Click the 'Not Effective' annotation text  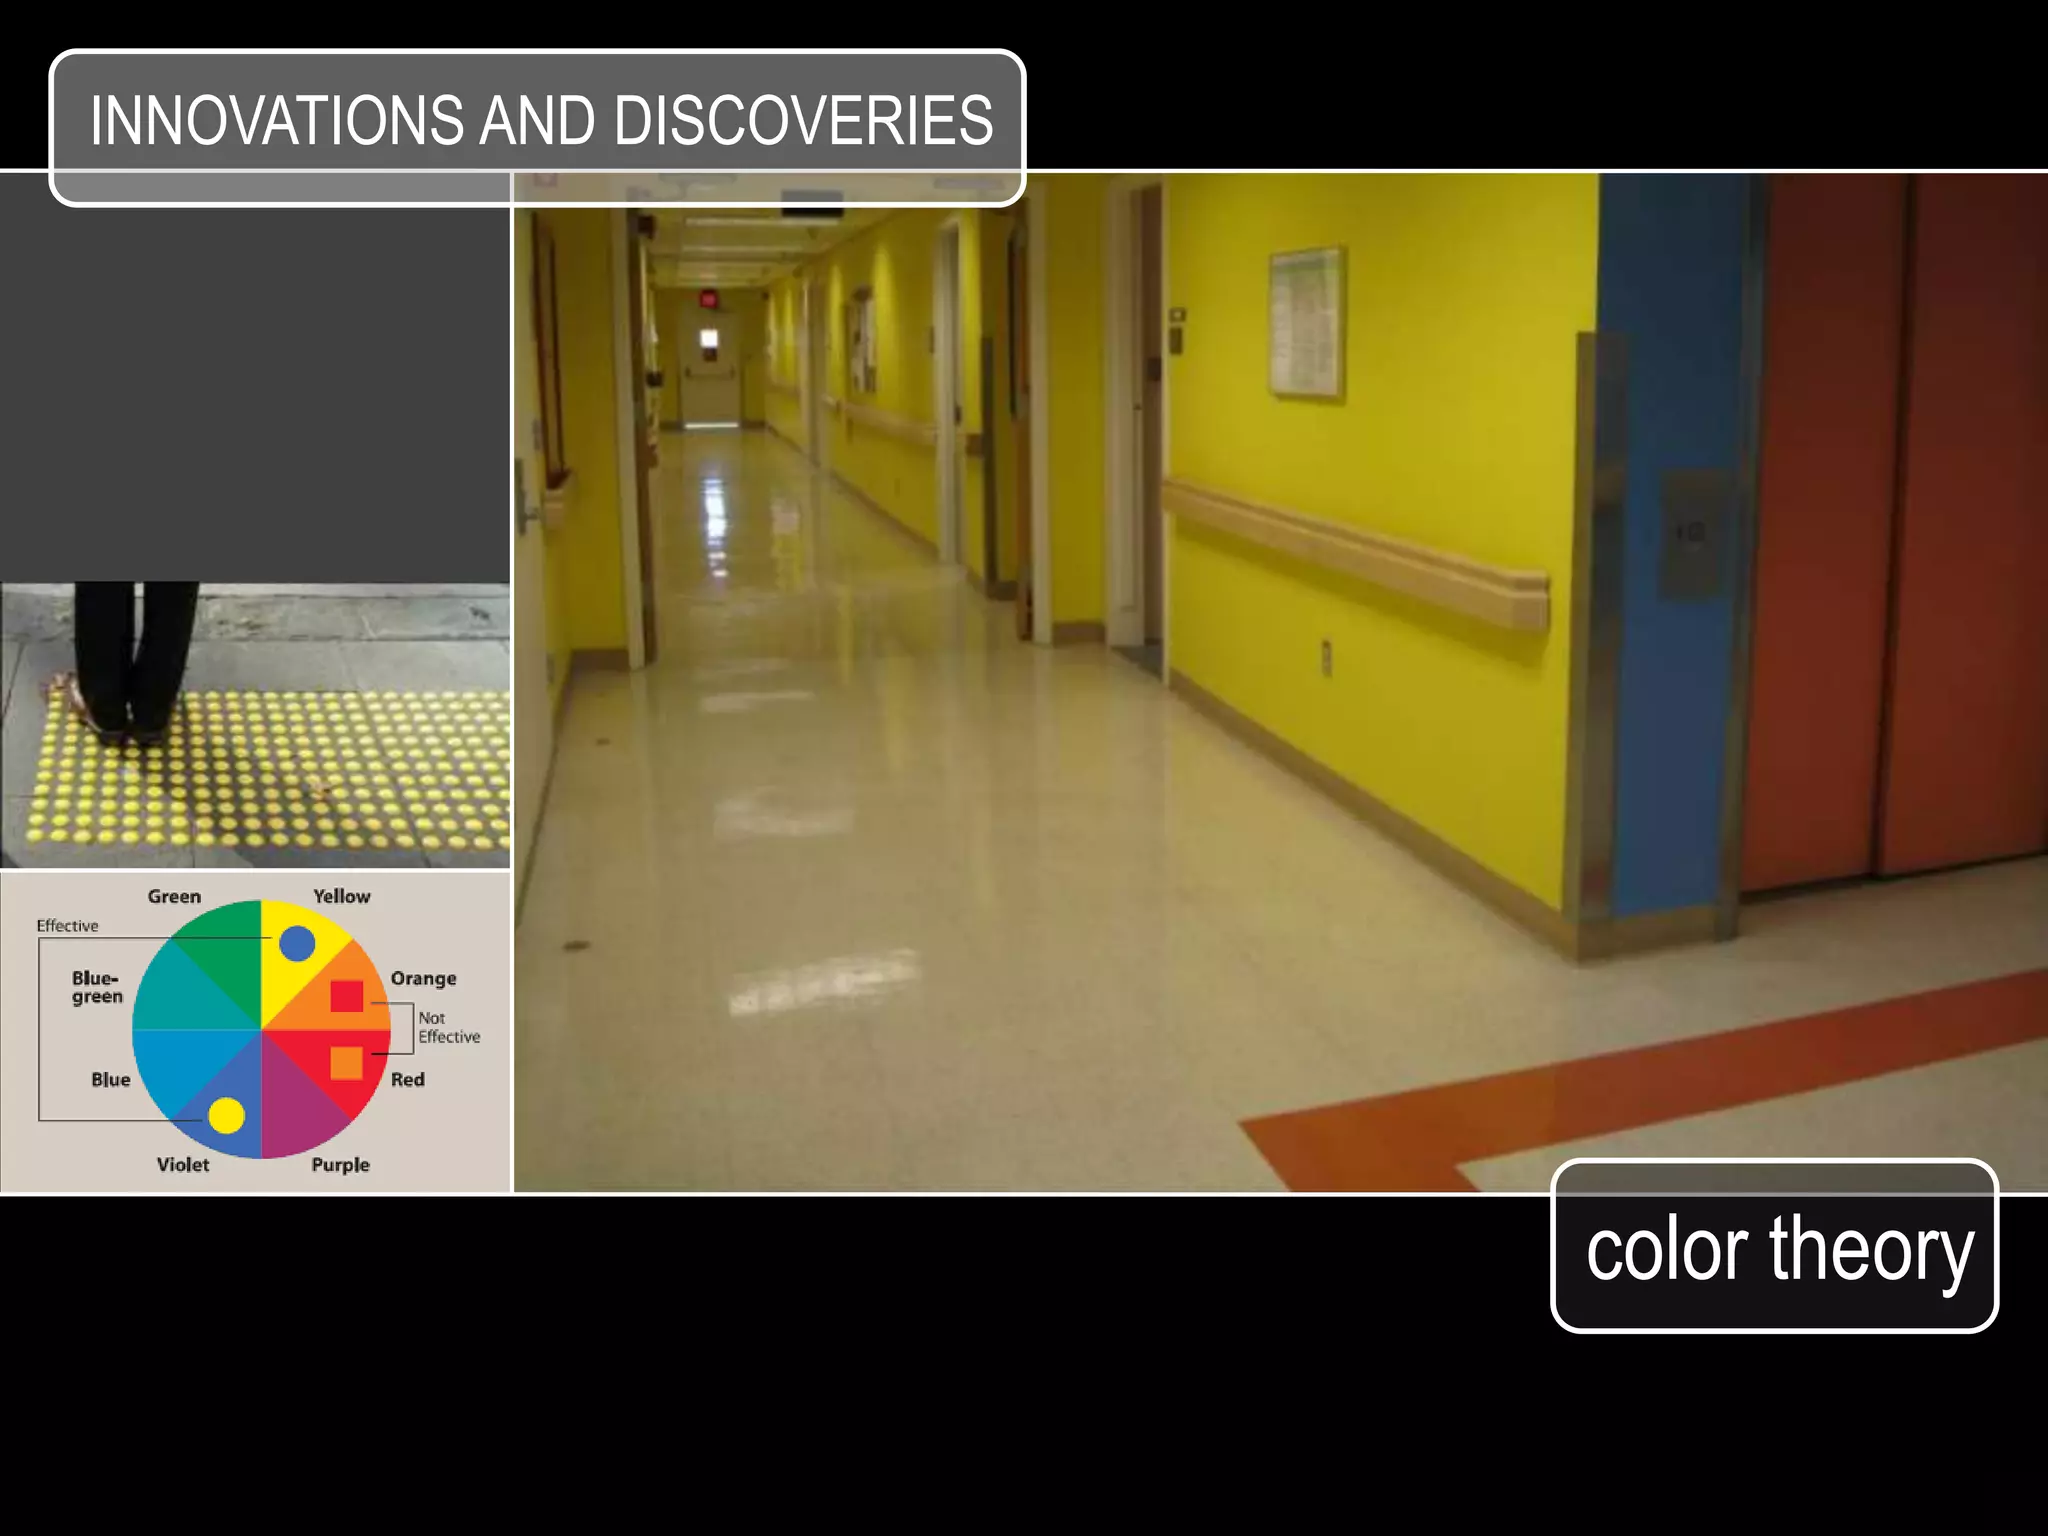[449, 1027]
